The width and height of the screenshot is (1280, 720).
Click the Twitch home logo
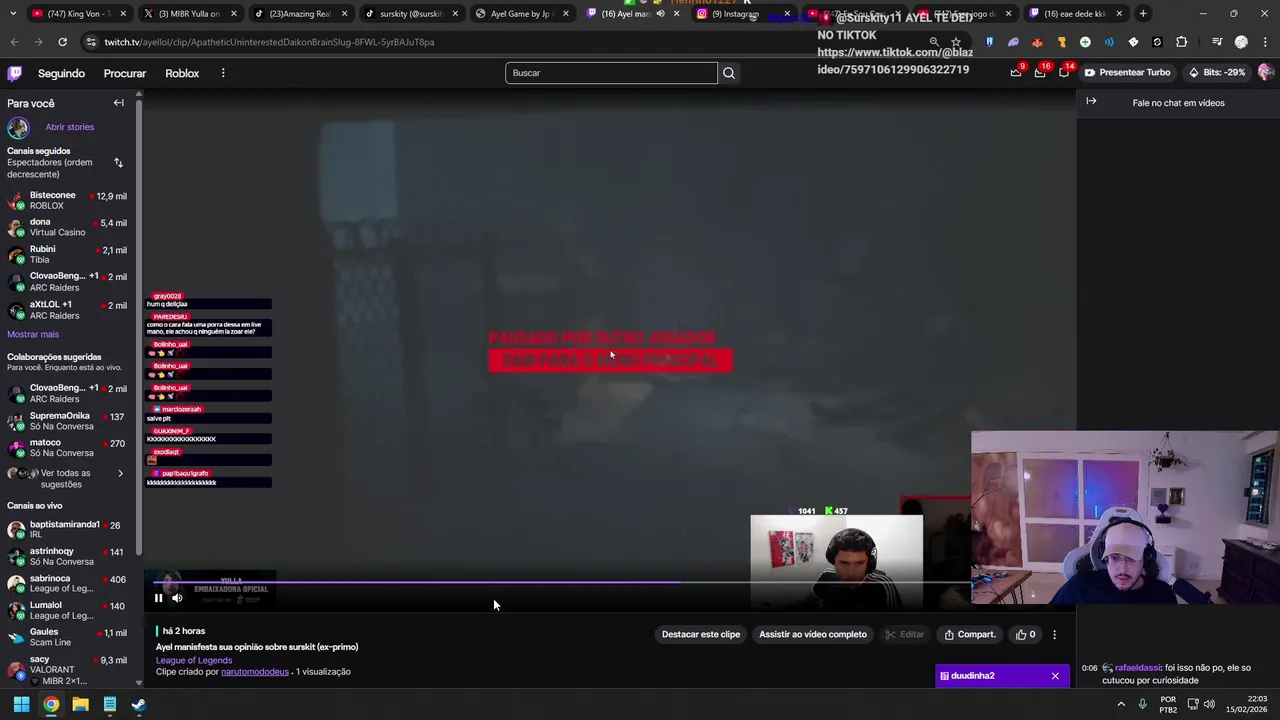pyautogui.click(x=15, y=73)
